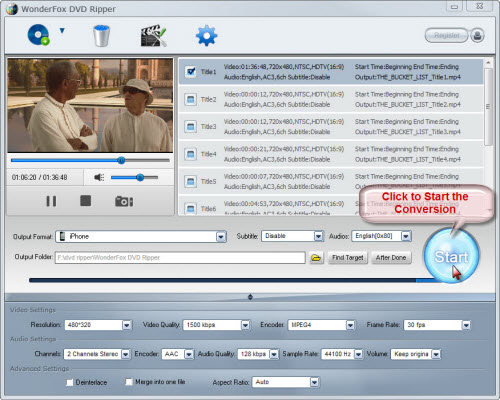Click the user account icon beside Register
Image resolution: width=500 pixels, height=400 pixels.
477,35
